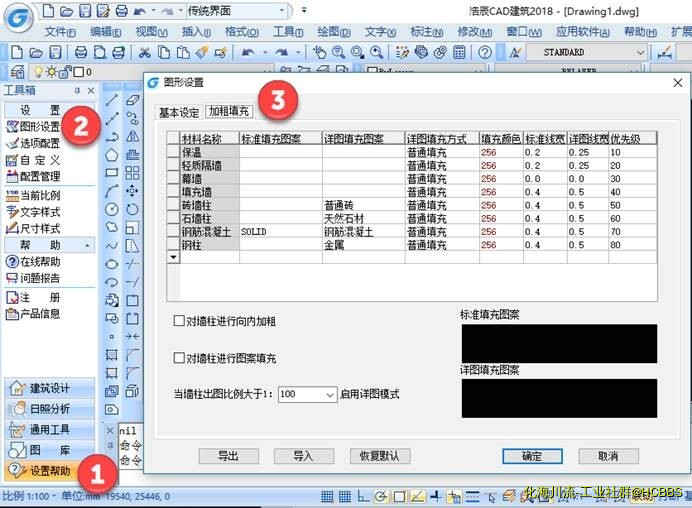Click the 文字样式 toolbox entry
Screen dimensions: 692x508
point(40,211)
